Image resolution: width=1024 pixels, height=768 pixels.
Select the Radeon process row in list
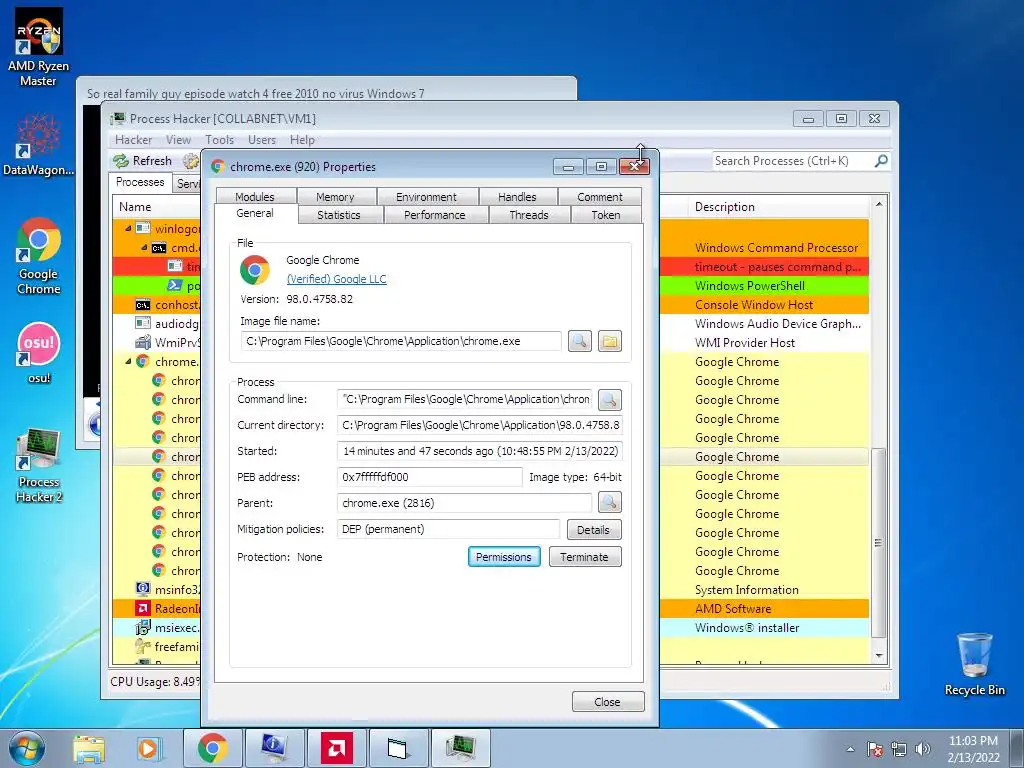pyautogui.click(x=491, y=608)
